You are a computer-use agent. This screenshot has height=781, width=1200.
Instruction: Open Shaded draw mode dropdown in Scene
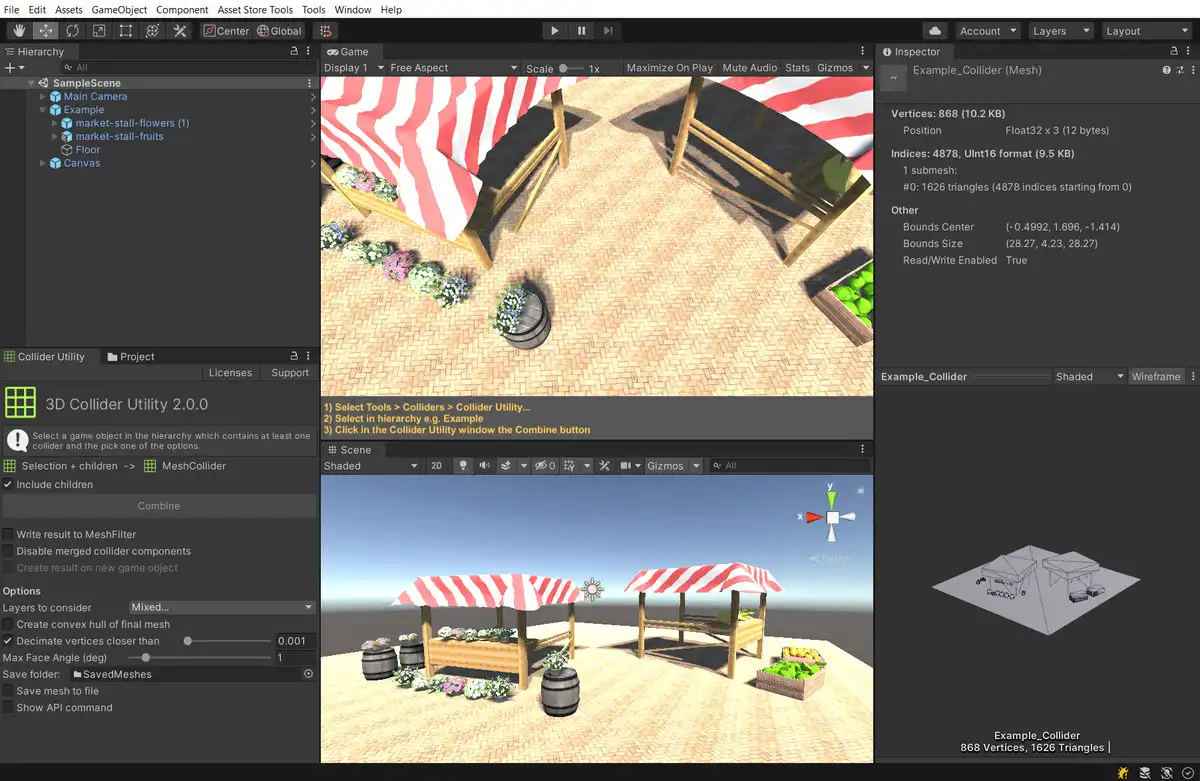pyautogui.click(x=371, y=466)
